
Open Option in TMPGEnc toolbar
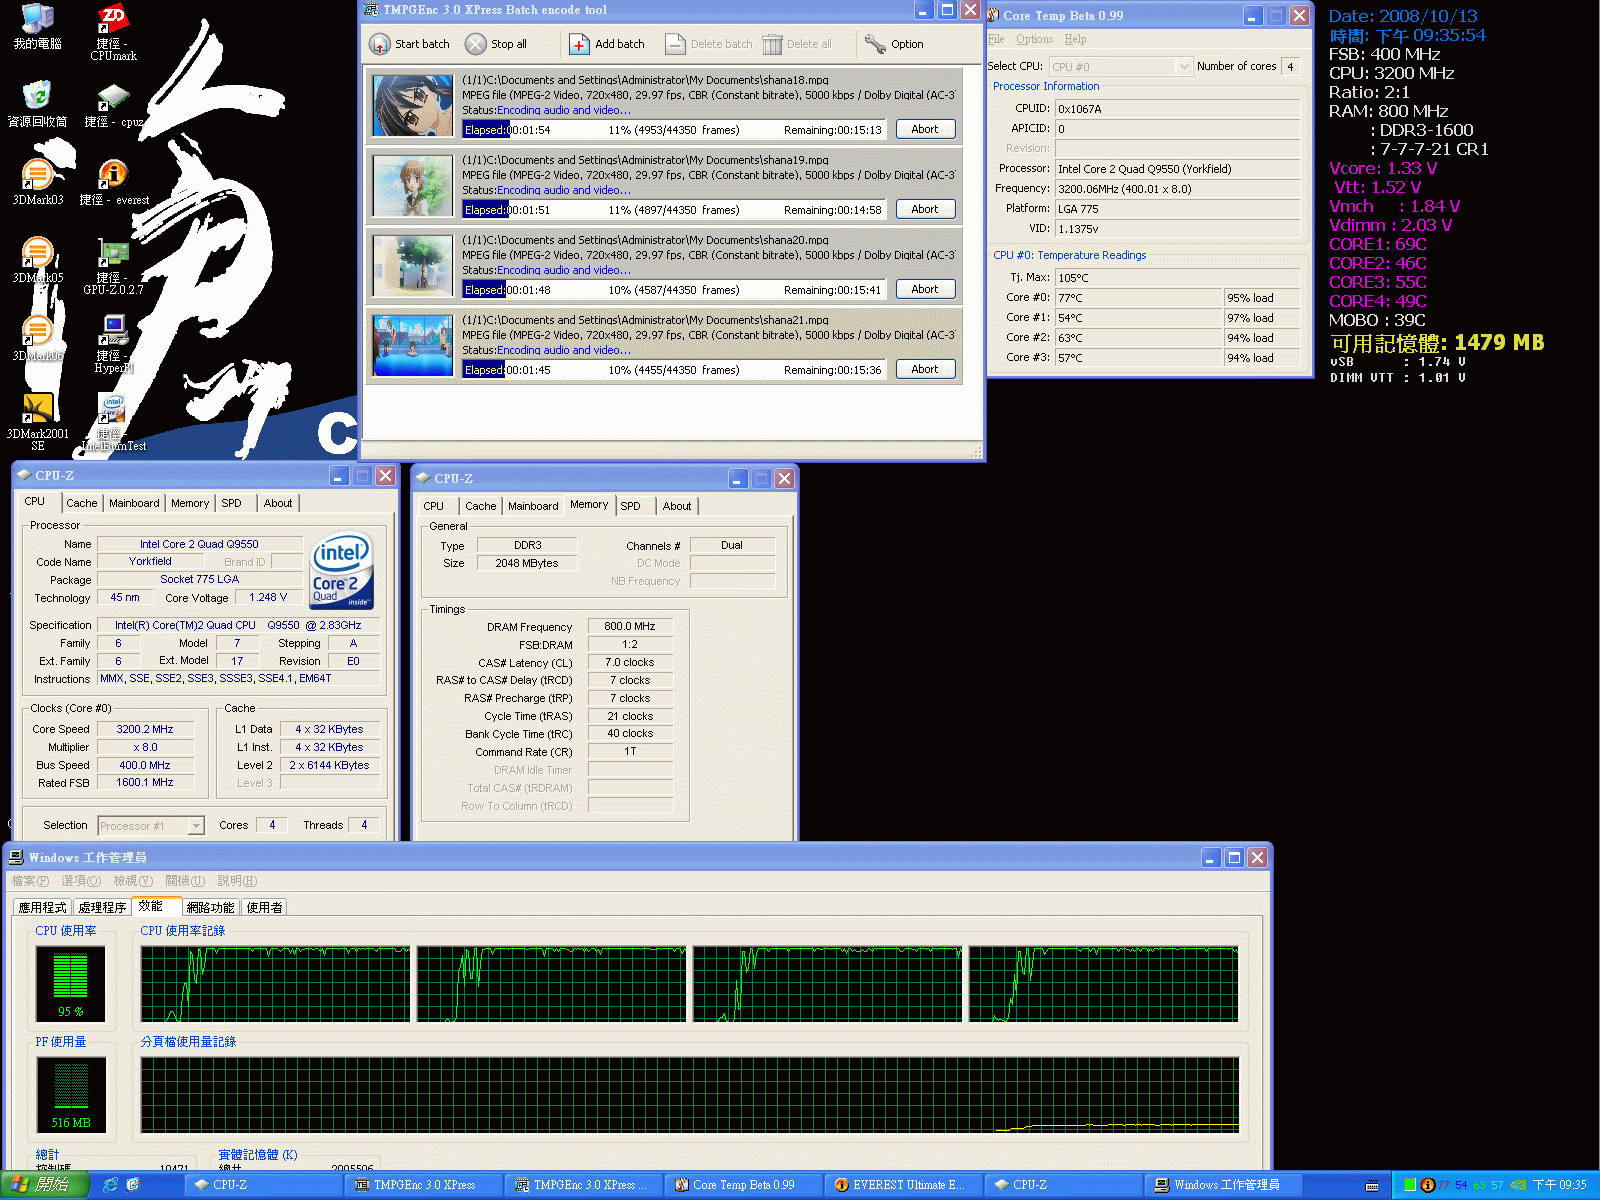(894, 44)
